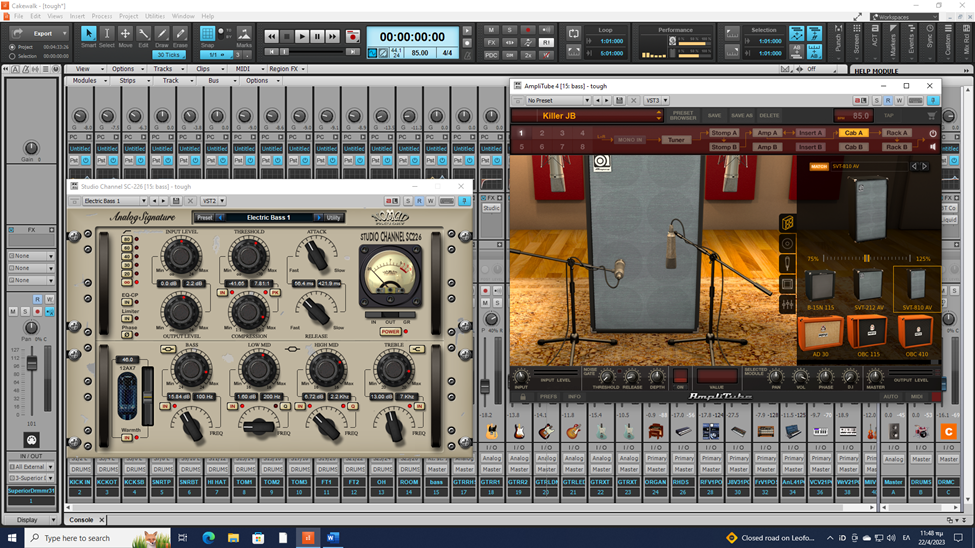975x548 pixels.
Task: Arm the transport record button
Action: (353, 37)
